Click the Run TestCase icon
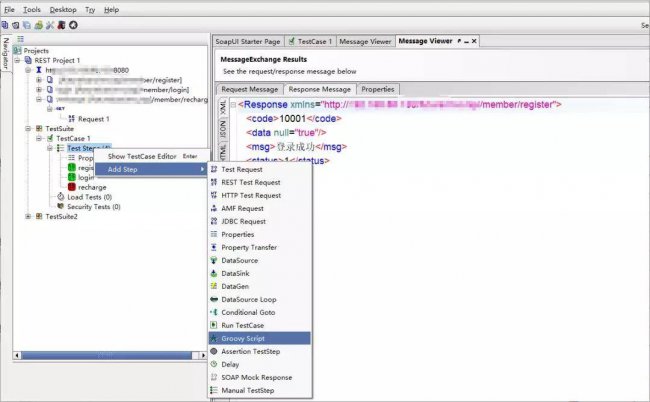The height and width of the screenshot is (402, 650). [214, 325]
